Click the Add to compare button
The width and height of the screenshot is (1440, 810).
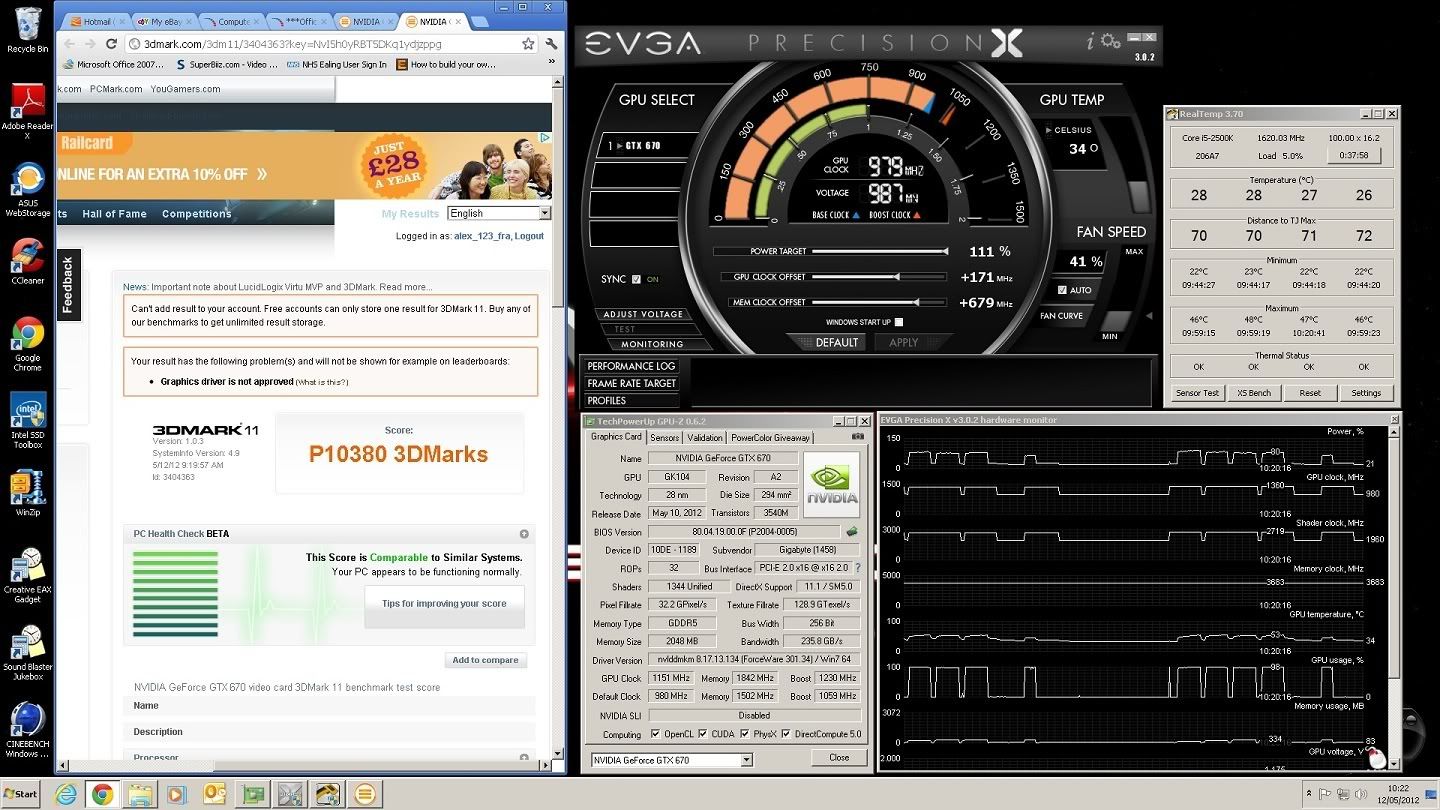pyautogui.click(x=485, y=660)
